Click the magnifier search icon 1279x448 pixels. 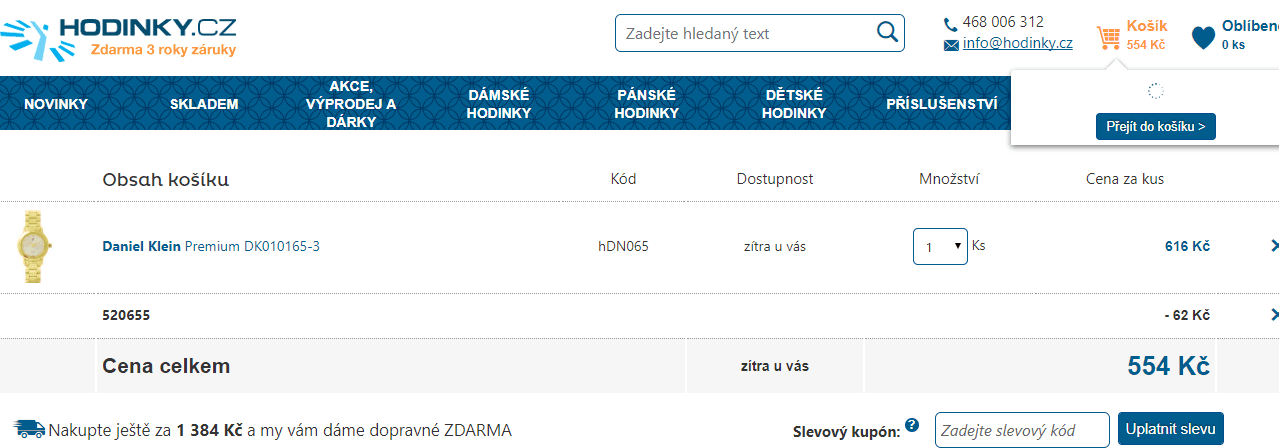point(887,32)
